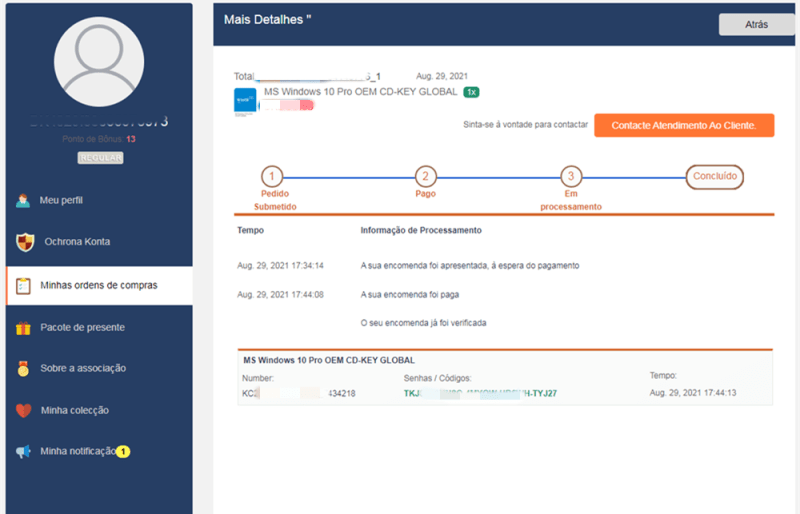Screen dimensions: 800x514
Task: Click 'A sua encomenda foi paga' text
Action: click(410, 295)
